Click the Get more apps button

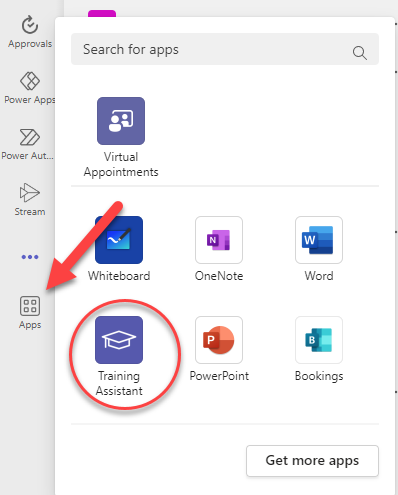(x=312, y=461)
